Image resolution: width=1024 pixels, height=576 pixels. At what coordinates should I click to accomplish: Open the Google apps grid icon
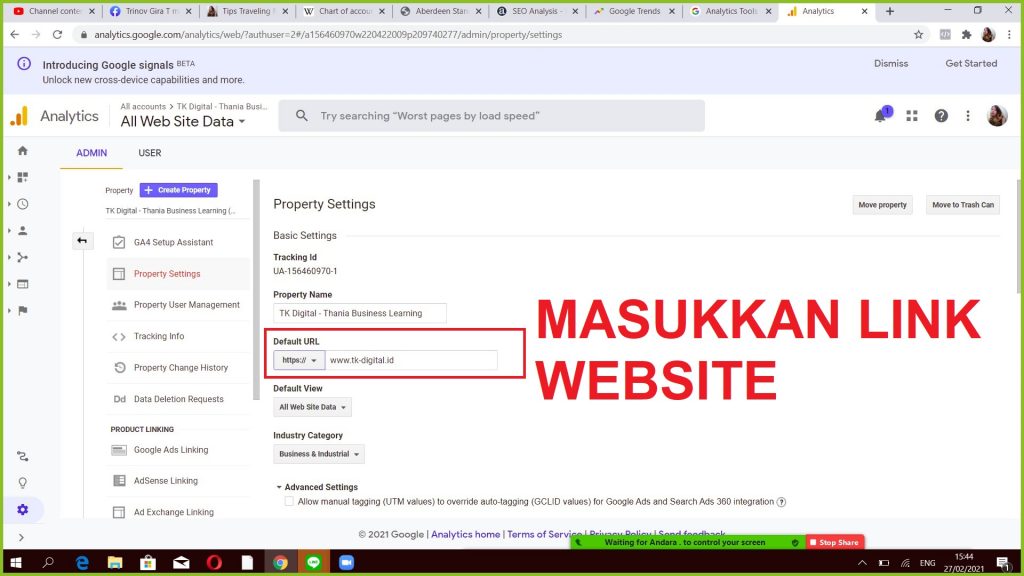click(x=912, y=116)
